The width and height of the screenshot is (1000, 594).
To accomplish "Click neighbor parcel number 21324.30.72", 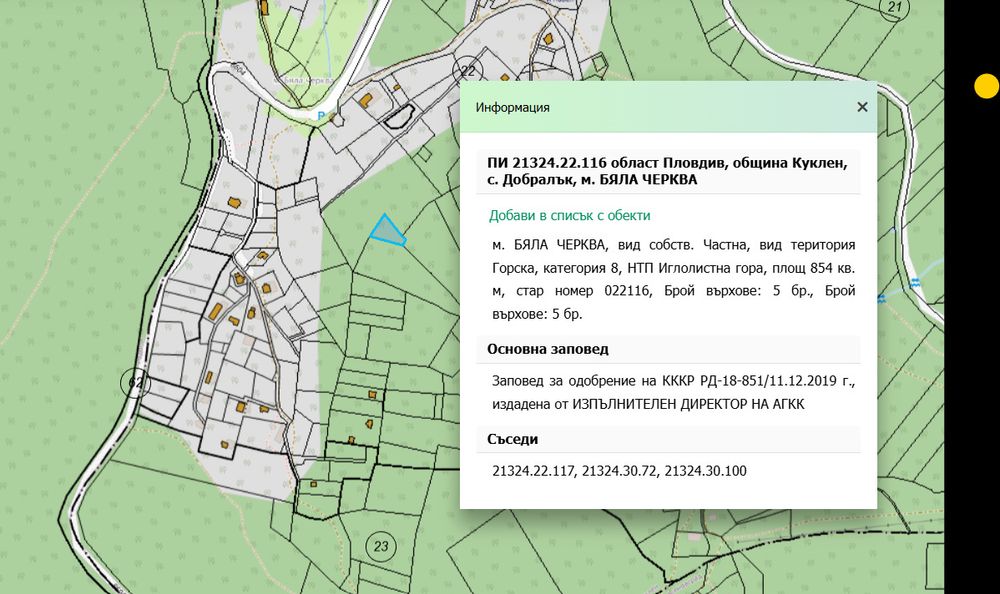I will [619, 471].
